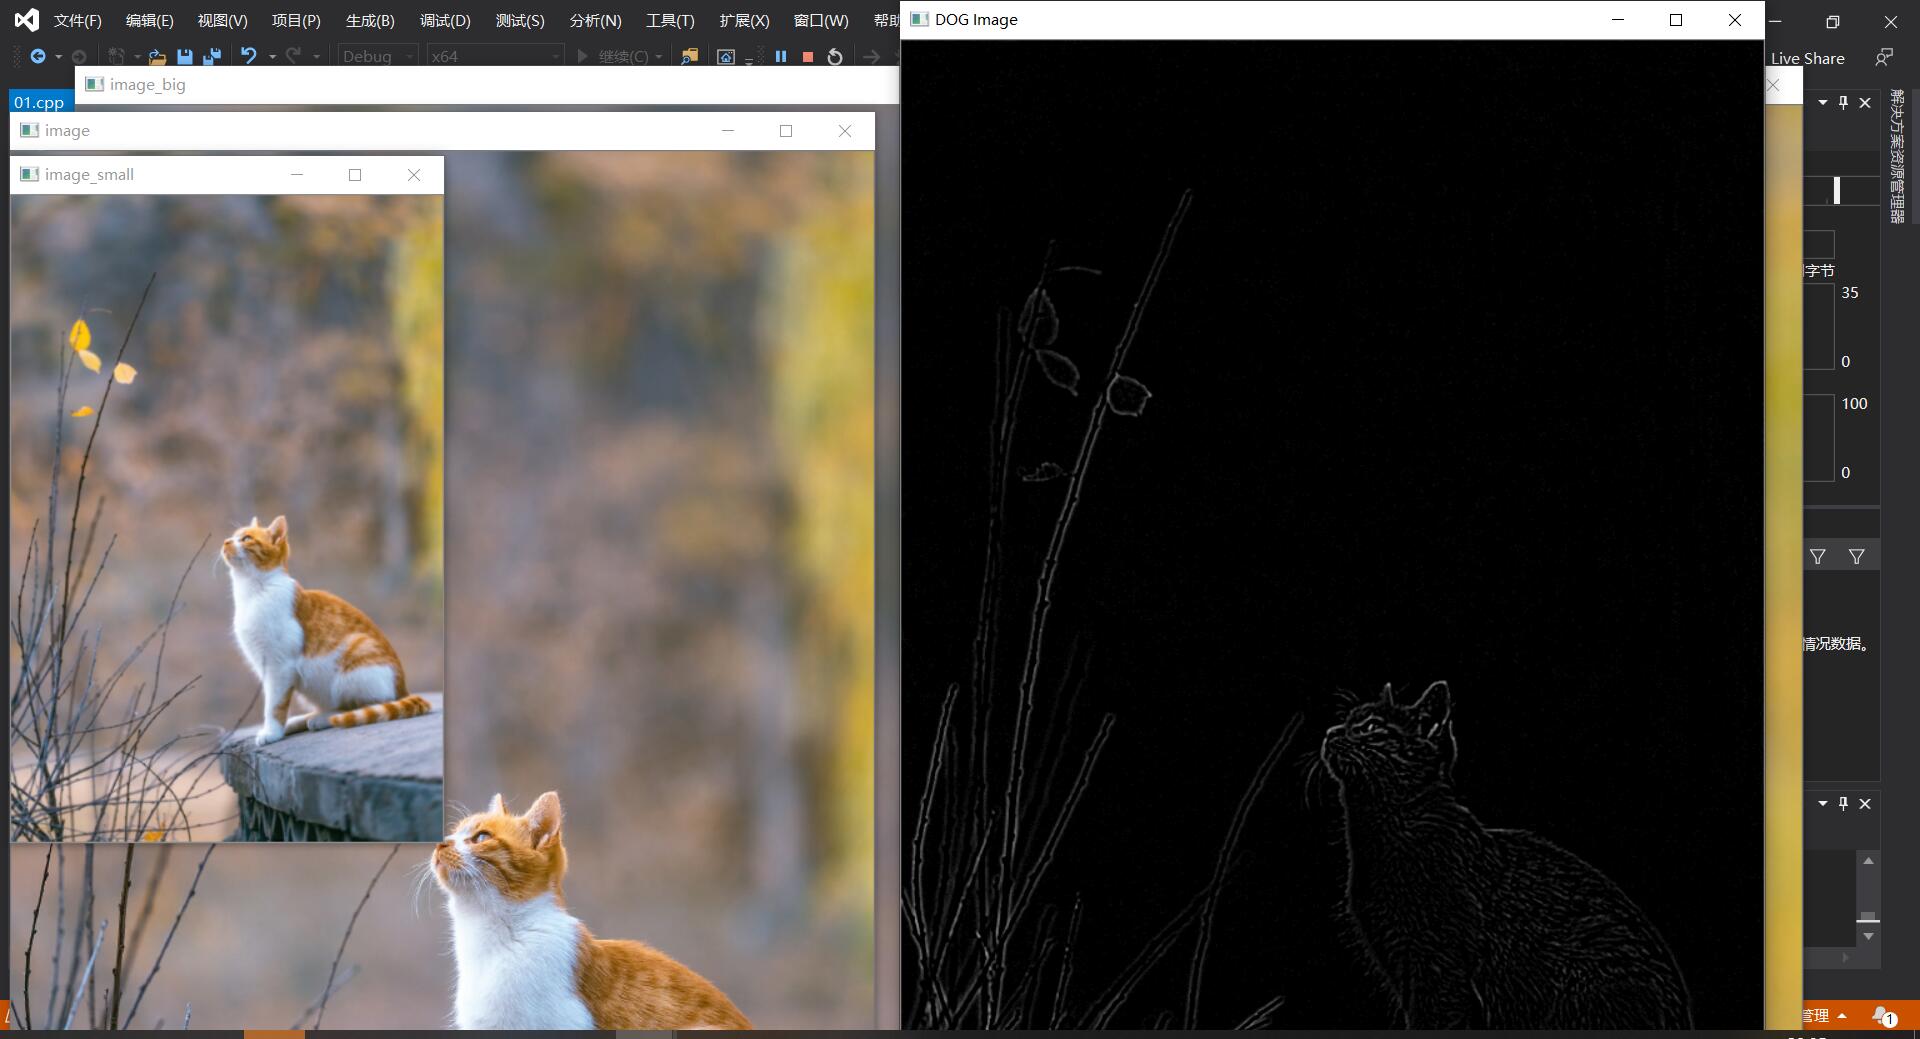Viewport: 1920px width, 1039px height.
Task: Expand the navigate backward history dropdown
Action: 58,56
